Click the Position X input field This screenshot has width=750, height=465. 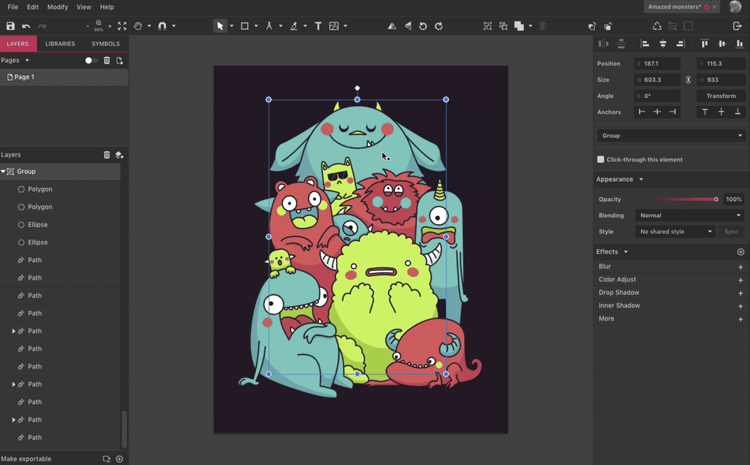(657, 64)
